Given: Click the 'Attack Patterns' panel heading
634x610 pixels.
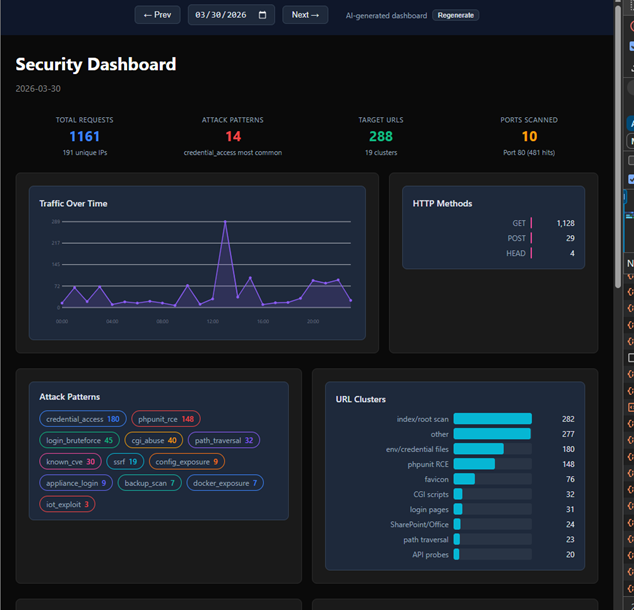Looking at the screenshot, I should click(x=70, y=397).
